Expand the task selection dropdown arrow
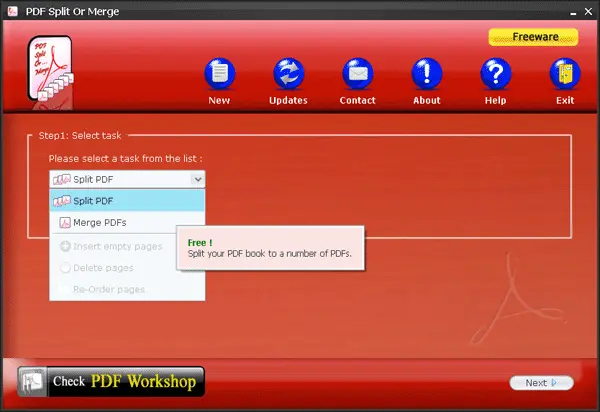The height and width of the screenshot is (412, 600). (198, 179)
